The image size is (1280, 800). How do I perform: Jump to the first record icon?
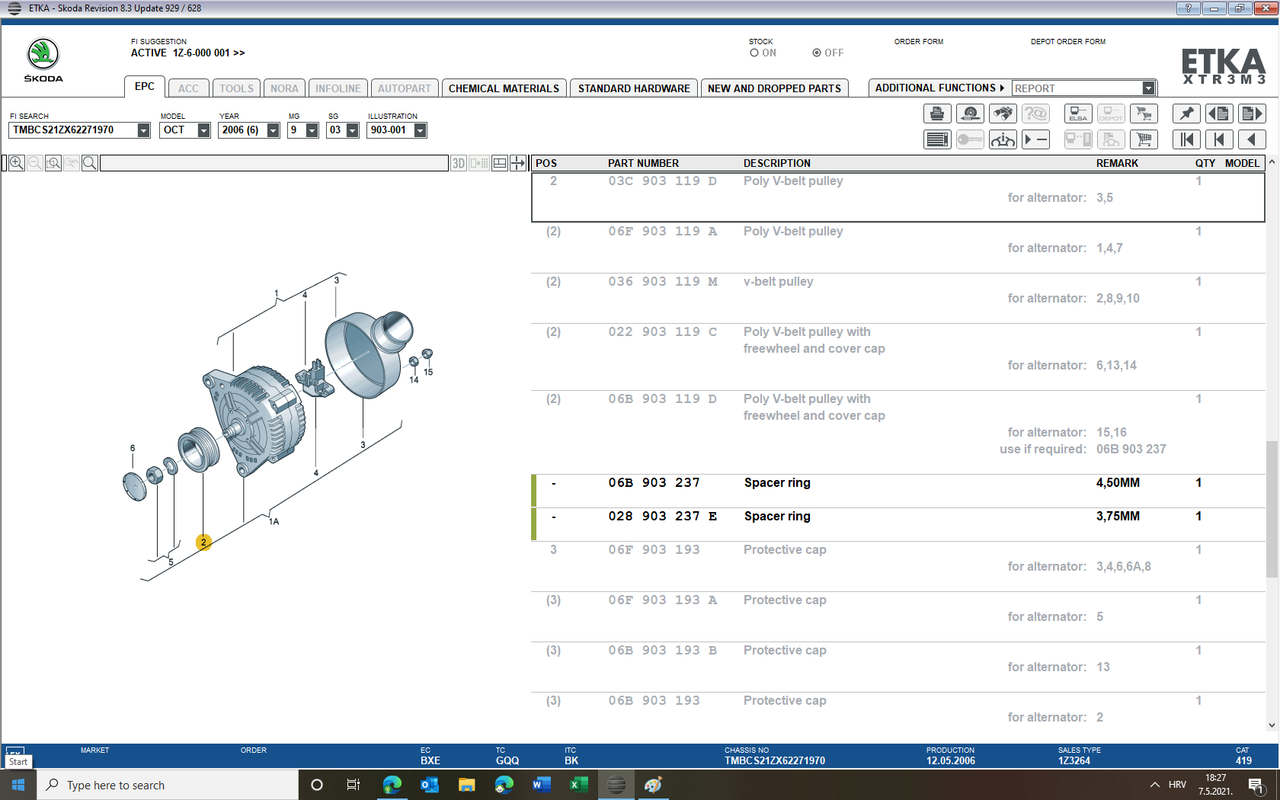[x=1187, y=140]
